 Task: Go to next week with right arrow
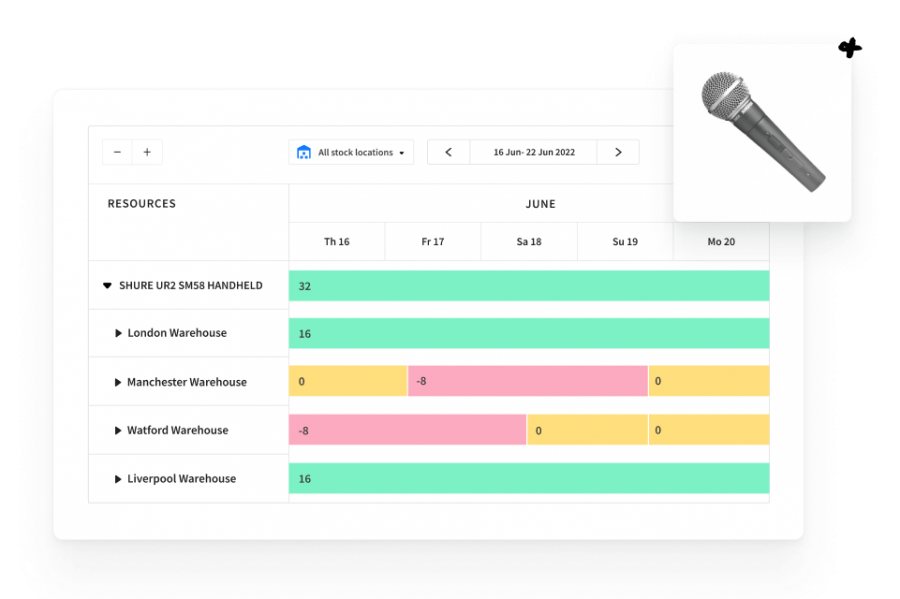[x=618, y=152]
